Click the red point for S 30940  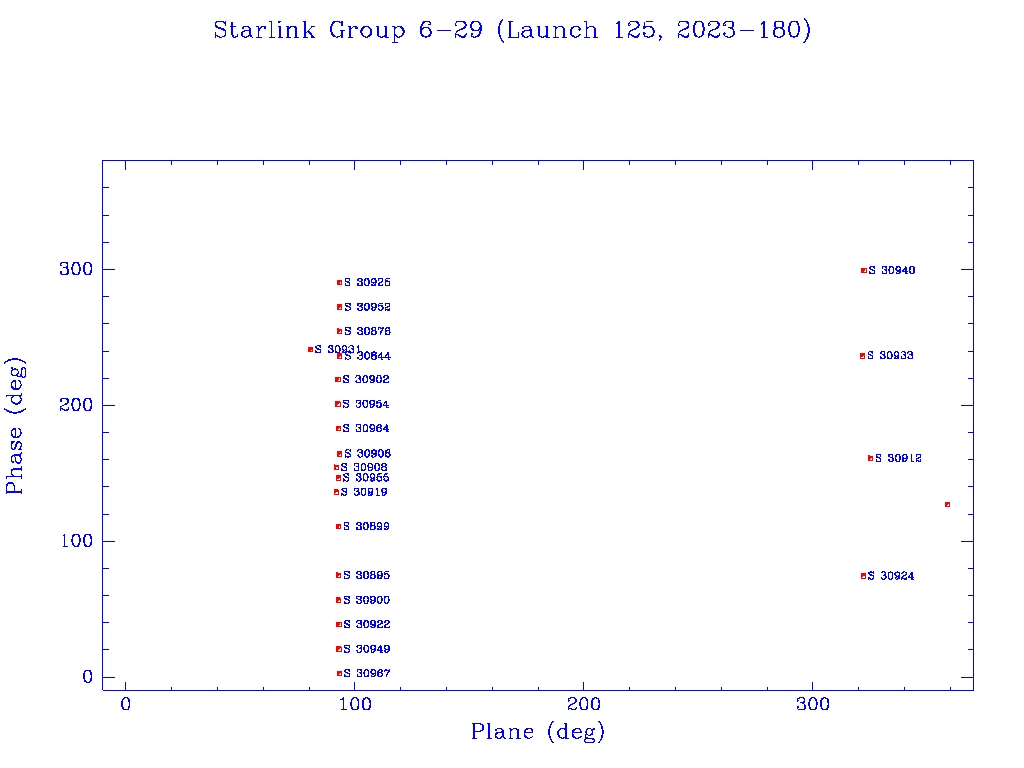(863, 270)
